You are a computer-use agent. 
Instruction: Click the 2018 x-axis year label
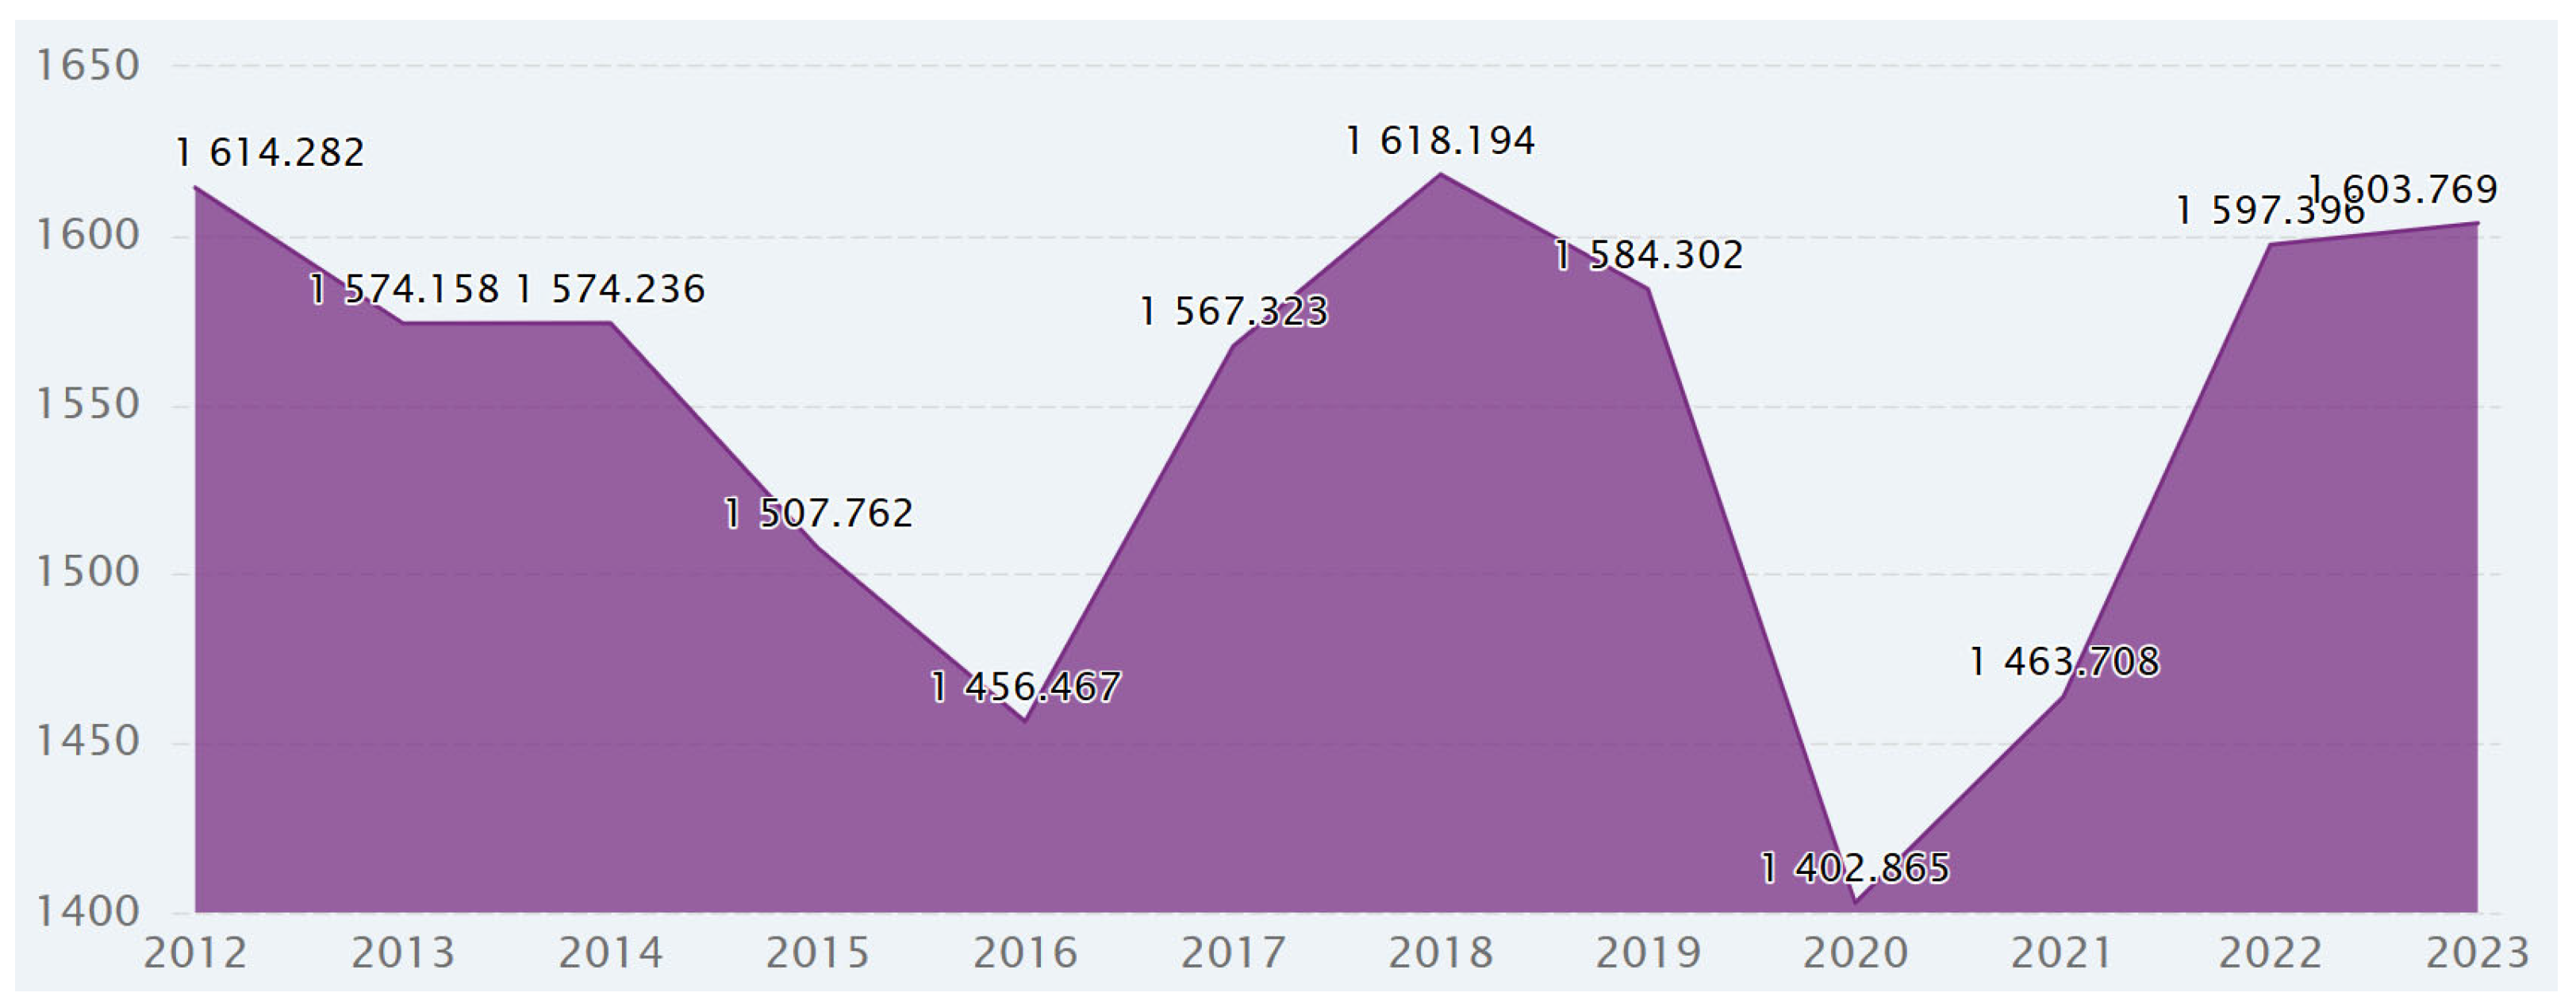[x=1440, y=953]
